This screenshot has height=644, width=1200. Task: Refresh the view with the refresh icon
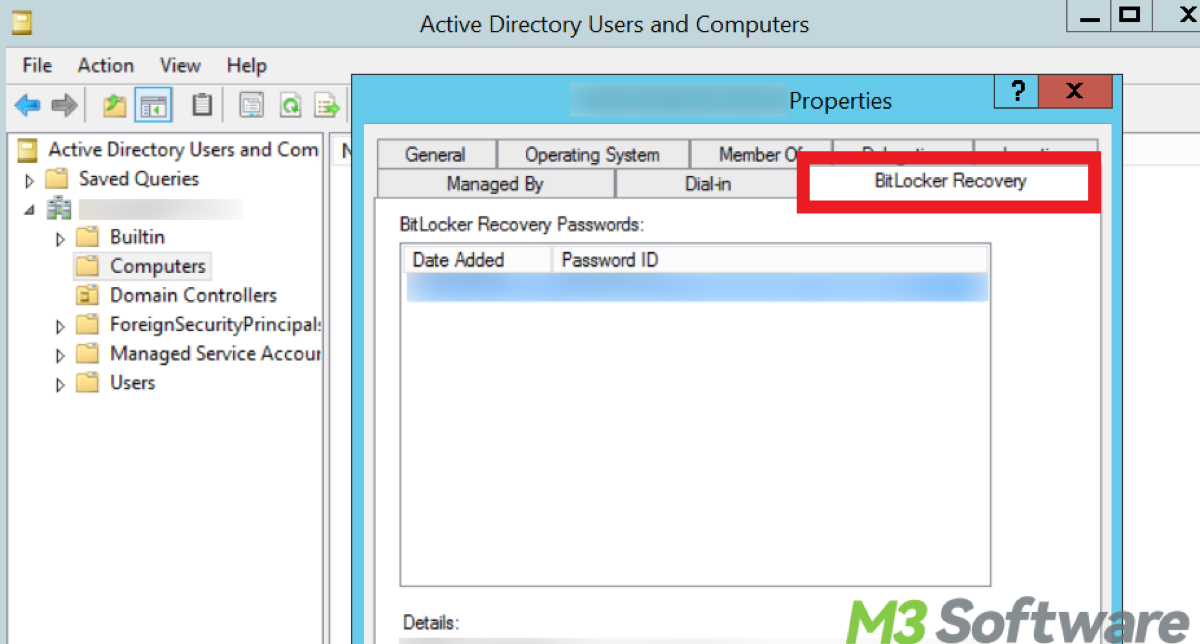pos(290,104)
